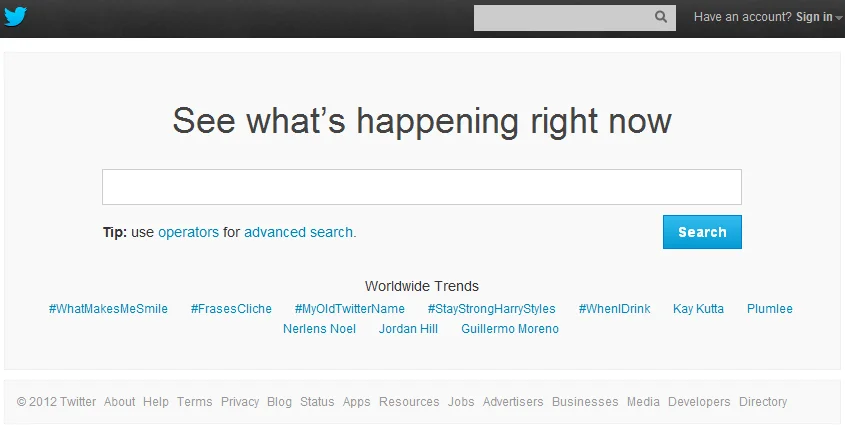
Task: Open #MyOldTwitterName trend
Action: point(349,309)
